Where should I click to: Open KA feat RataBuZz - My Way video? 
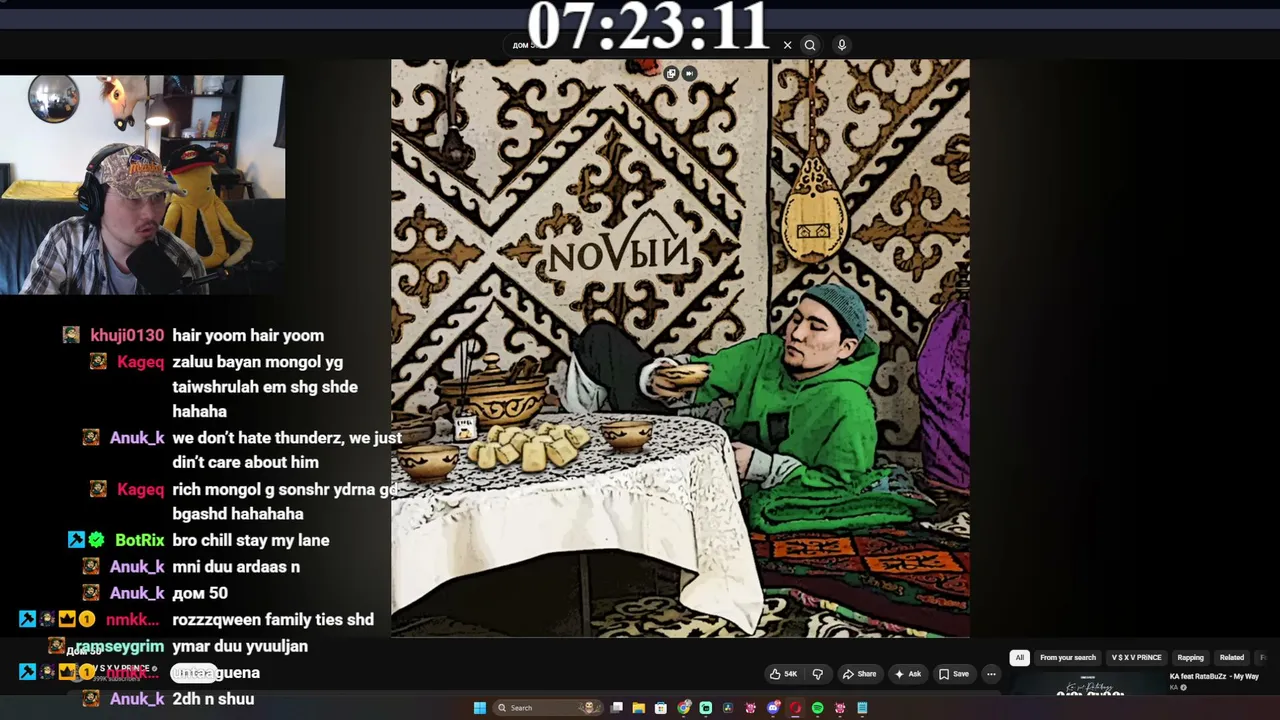tap(1214, 677)
